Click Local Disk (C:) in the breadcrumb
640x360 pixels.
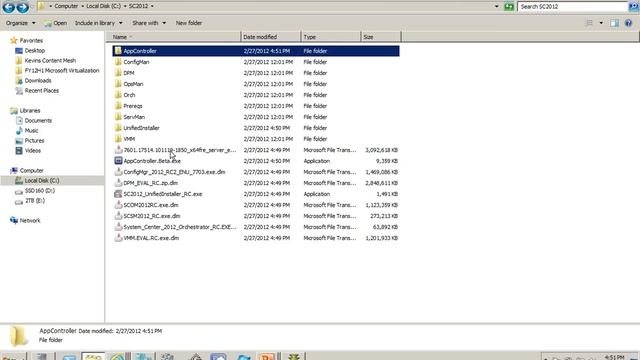tap(104, 6)
